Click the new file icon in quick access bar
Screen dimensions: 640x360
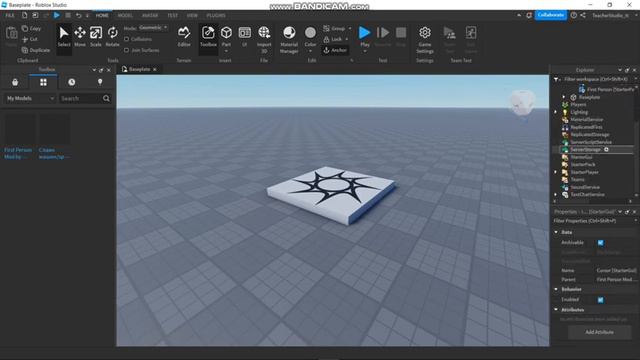coord(24,16)
